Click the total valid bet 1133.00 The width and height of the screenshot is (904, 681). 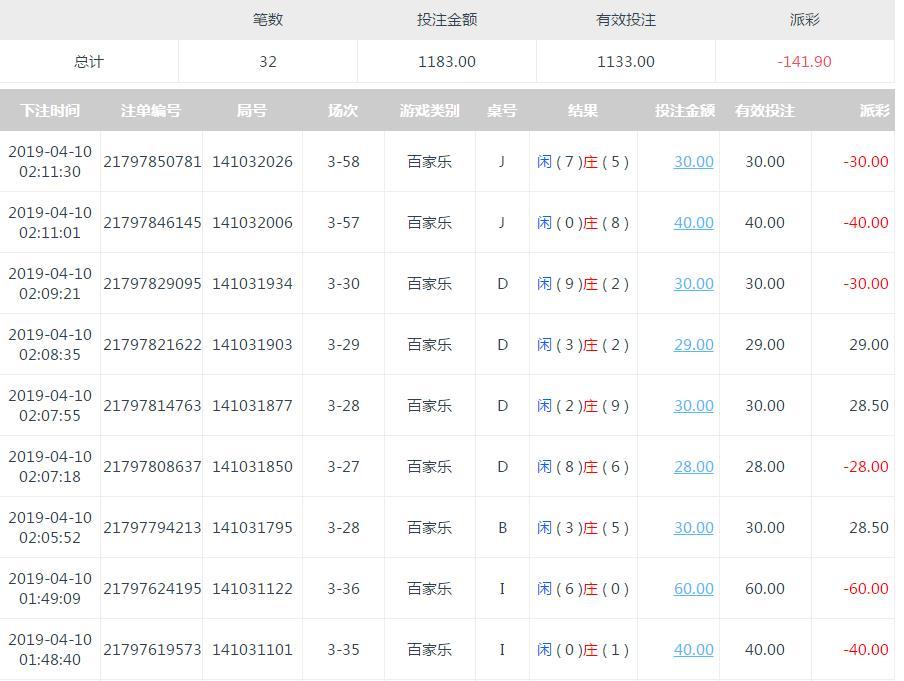tap(626, 62)
